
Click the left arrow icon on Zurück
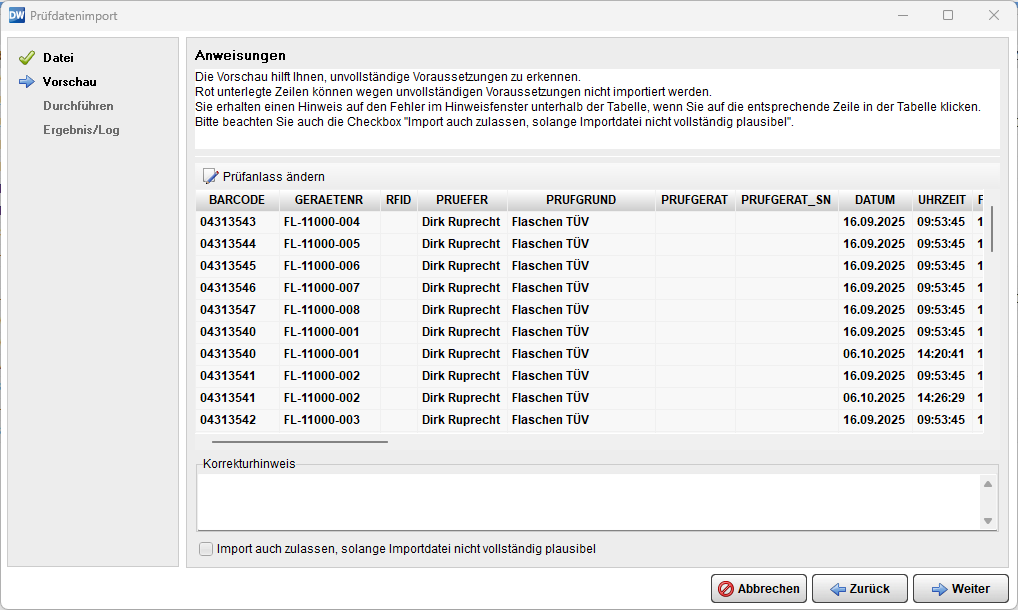click(838, 589)
